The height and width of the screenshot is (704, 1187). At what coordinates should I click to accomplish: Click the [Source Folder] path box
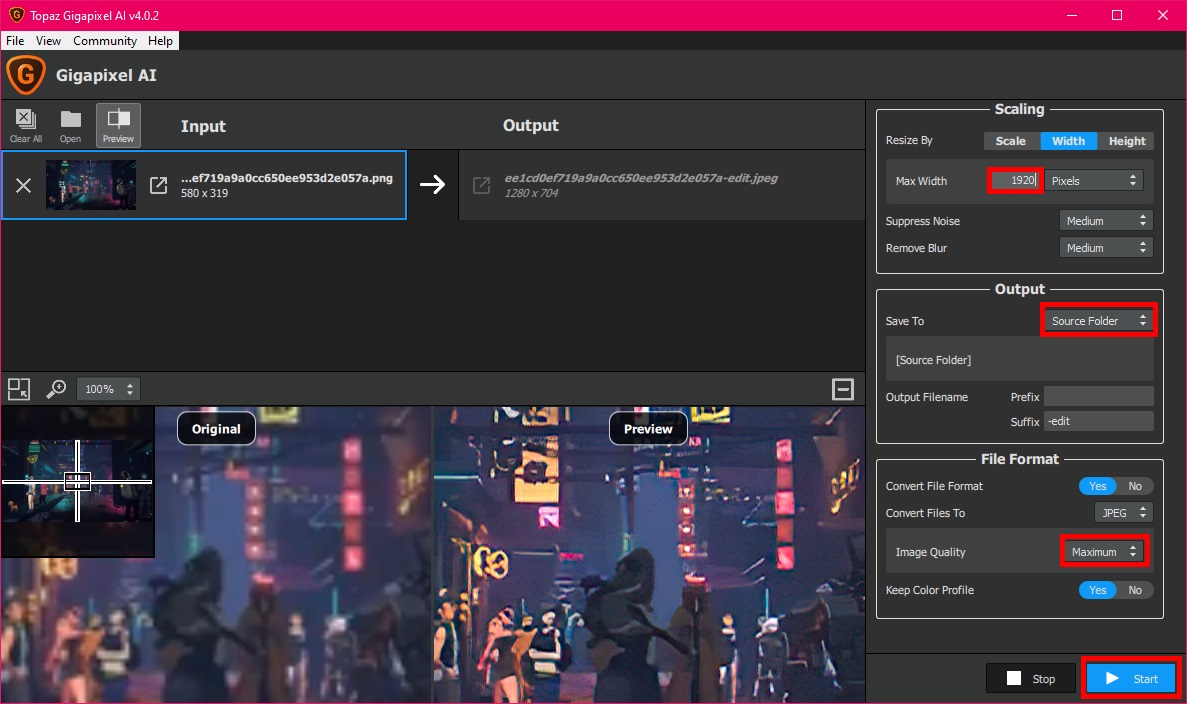[x=1020, y=360]
